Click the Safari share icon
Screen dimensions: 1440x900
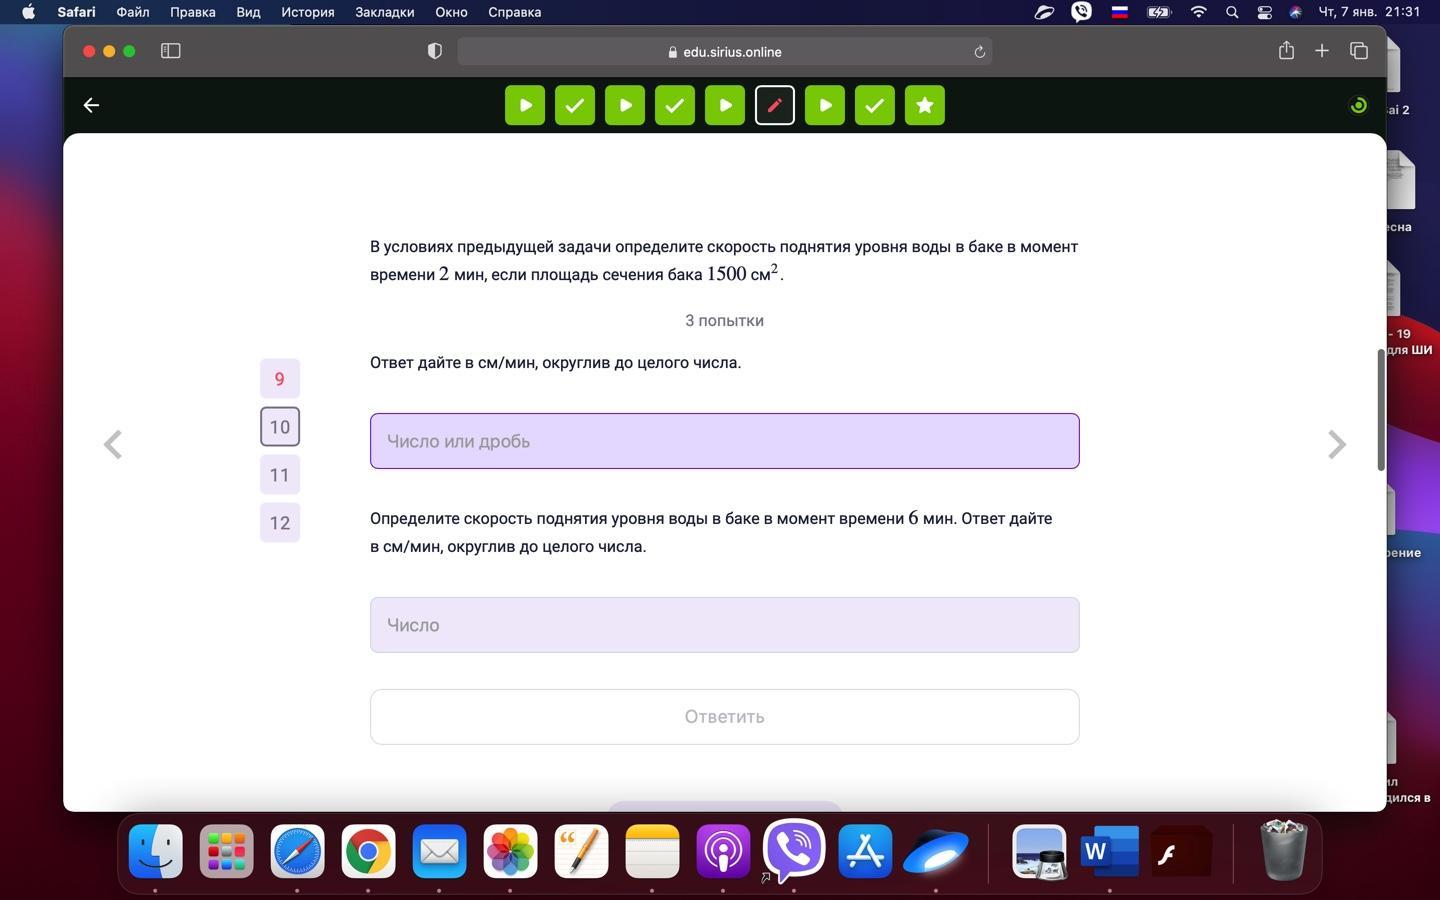[x=1286, y=51]
